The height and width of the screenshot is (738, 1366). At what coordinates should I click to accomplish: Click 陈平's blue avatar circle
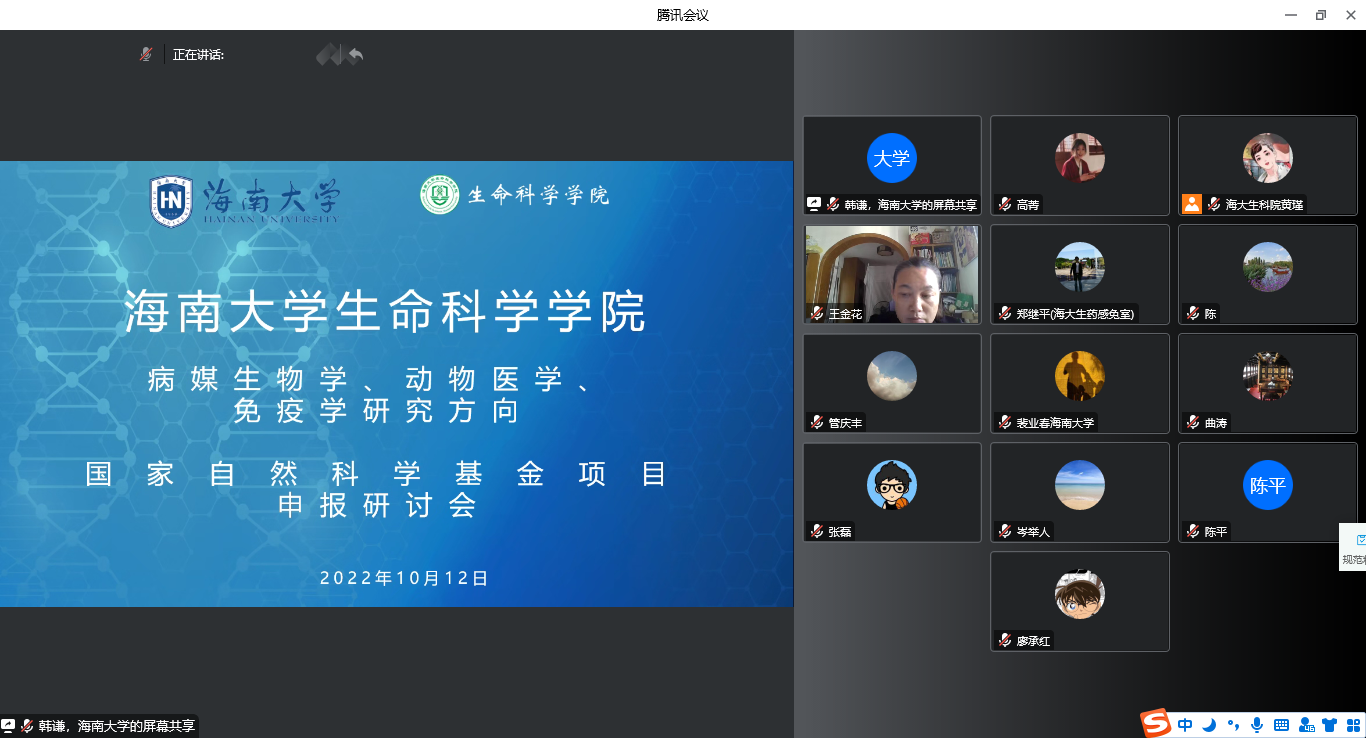tap(1267, 485)
